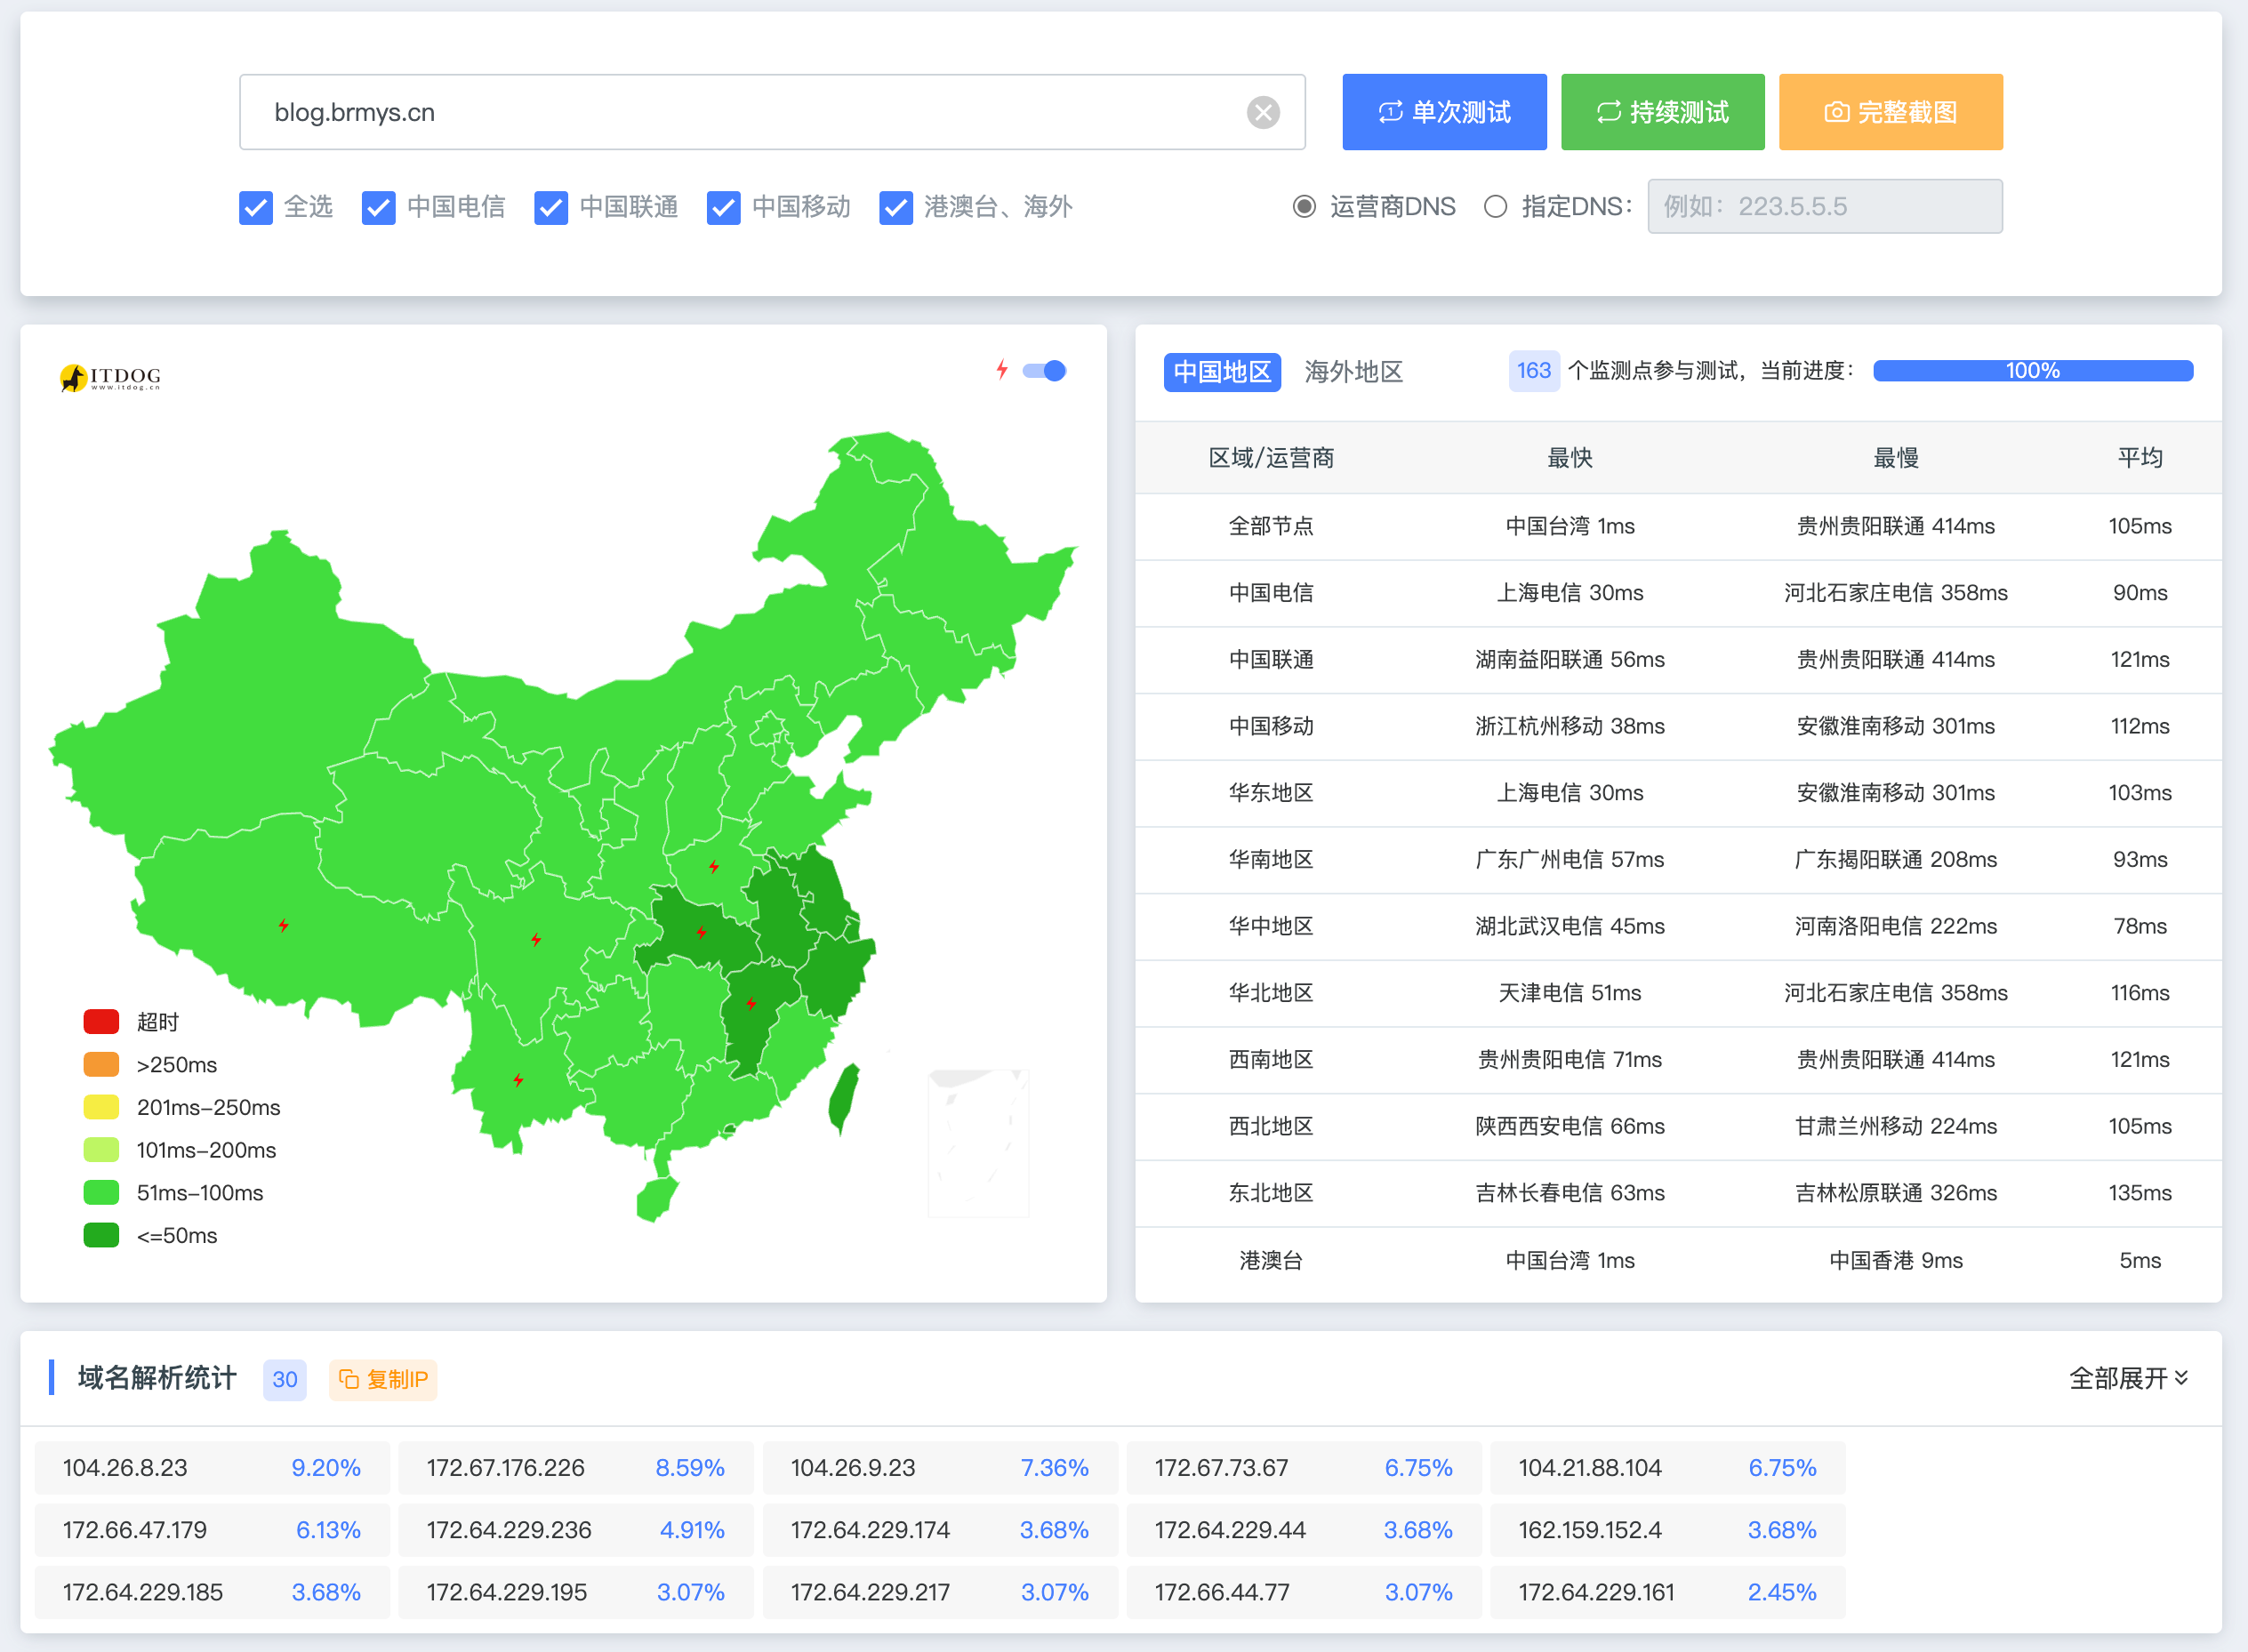Screen dimensions: 2248x1652
Task: Click the <=50ms dark green swatch
Action: coord(101,1235)
